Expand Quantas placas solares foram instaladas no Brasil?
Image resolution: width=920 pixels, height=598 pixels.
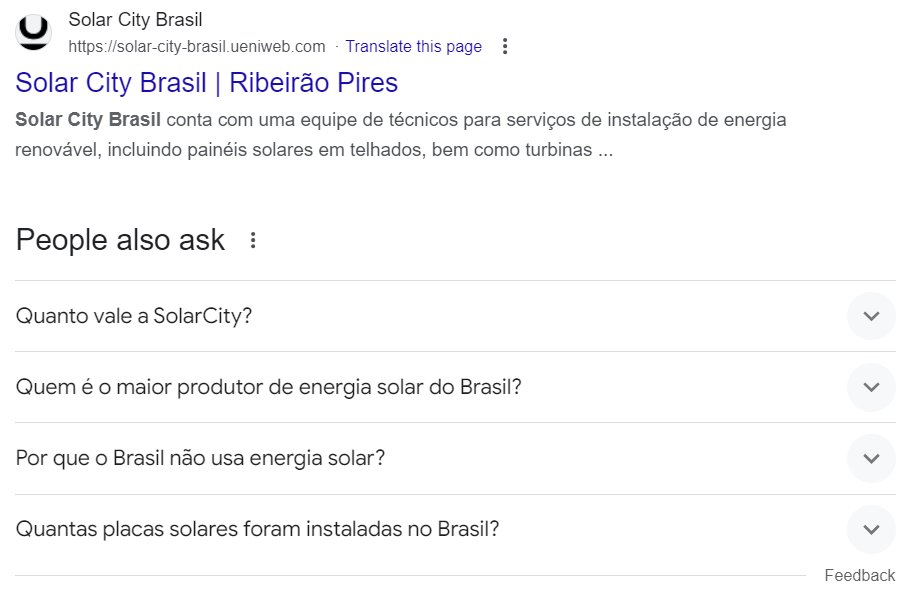point(455,529)
